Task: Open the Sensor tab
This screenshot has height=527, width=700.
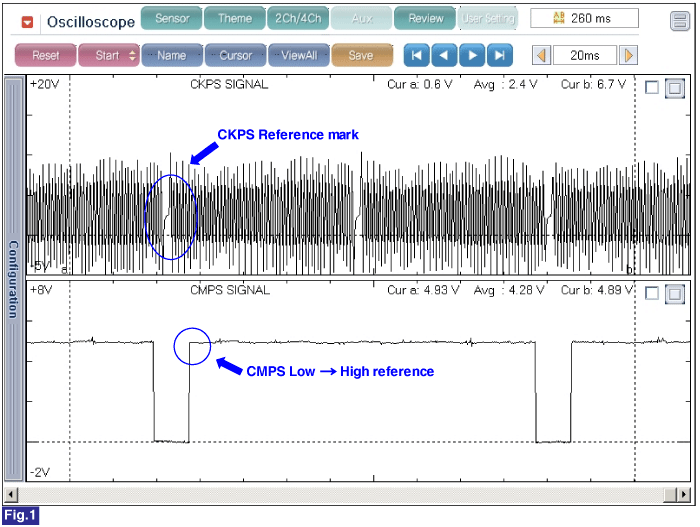Action: click(x=172, y=18)
